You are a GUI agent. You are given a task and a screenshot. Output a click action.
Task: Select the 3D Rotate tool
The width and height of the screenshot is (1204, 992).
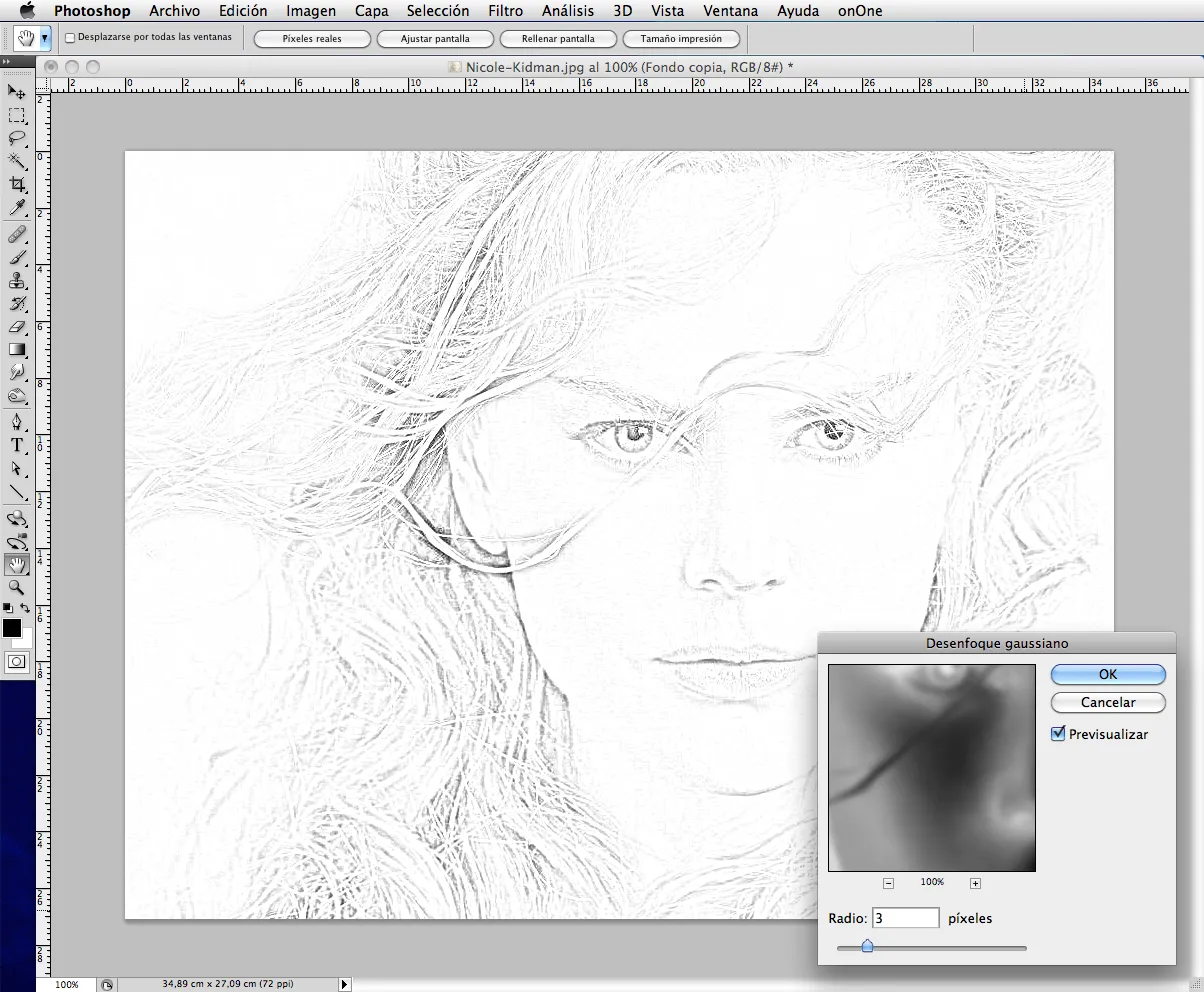coord(17,518)
